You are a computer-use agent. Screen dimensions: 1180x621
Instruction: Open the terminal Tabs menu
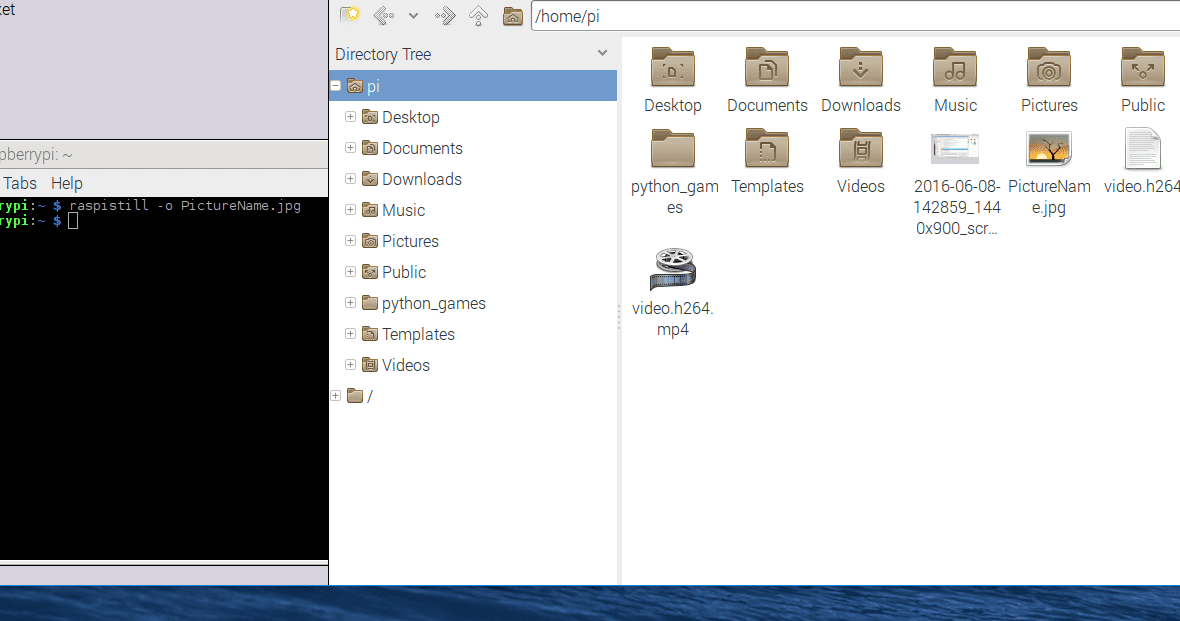point(20,183)
